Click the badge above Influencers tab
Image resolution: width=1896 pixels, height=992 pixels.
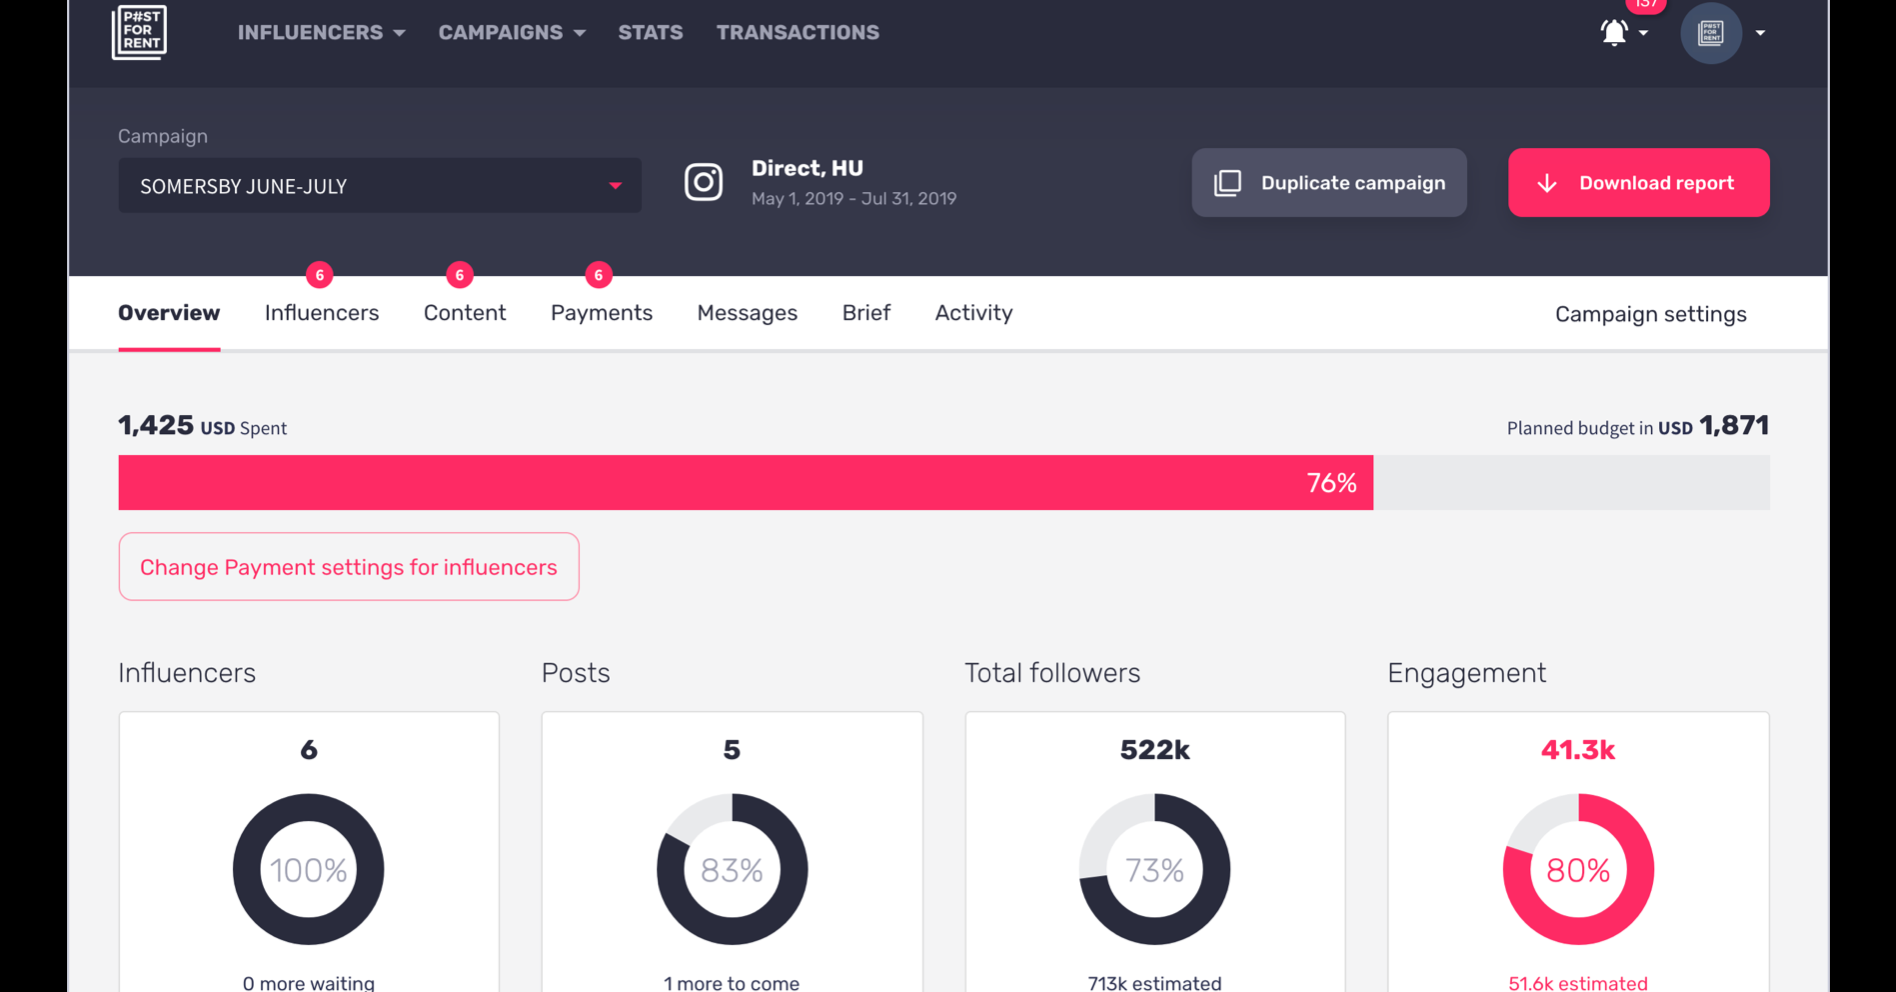(319, 275)
